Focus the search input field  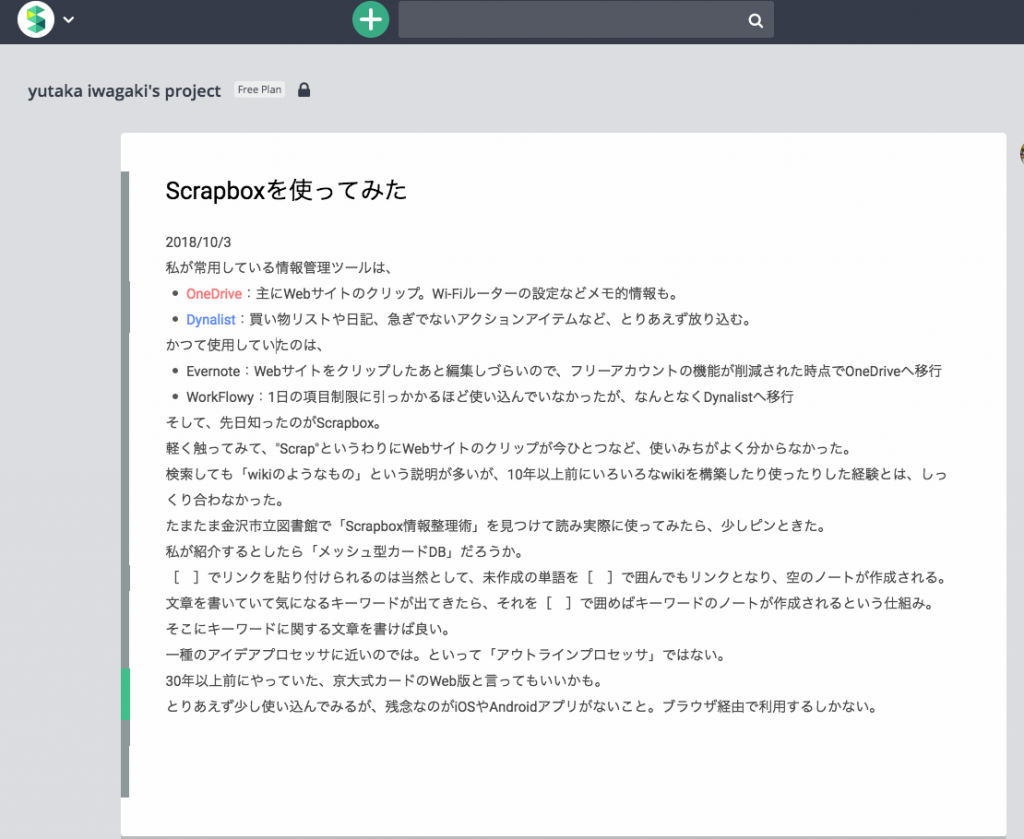pos(586,20)
